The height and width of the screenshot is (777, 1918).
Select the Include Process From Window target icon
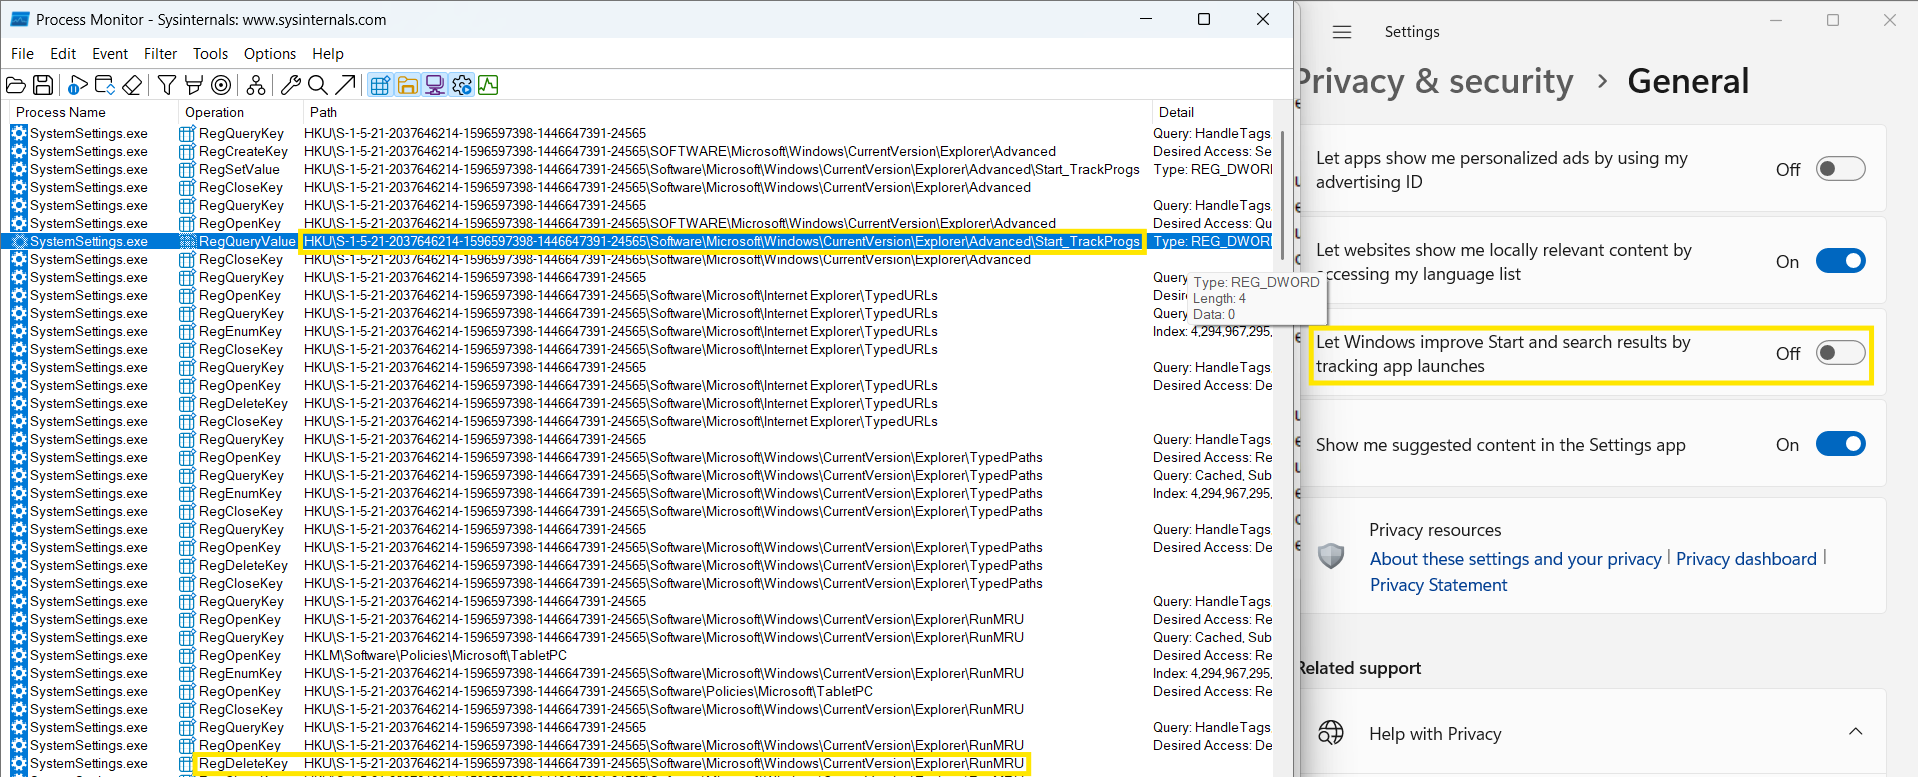pos(221,85)
